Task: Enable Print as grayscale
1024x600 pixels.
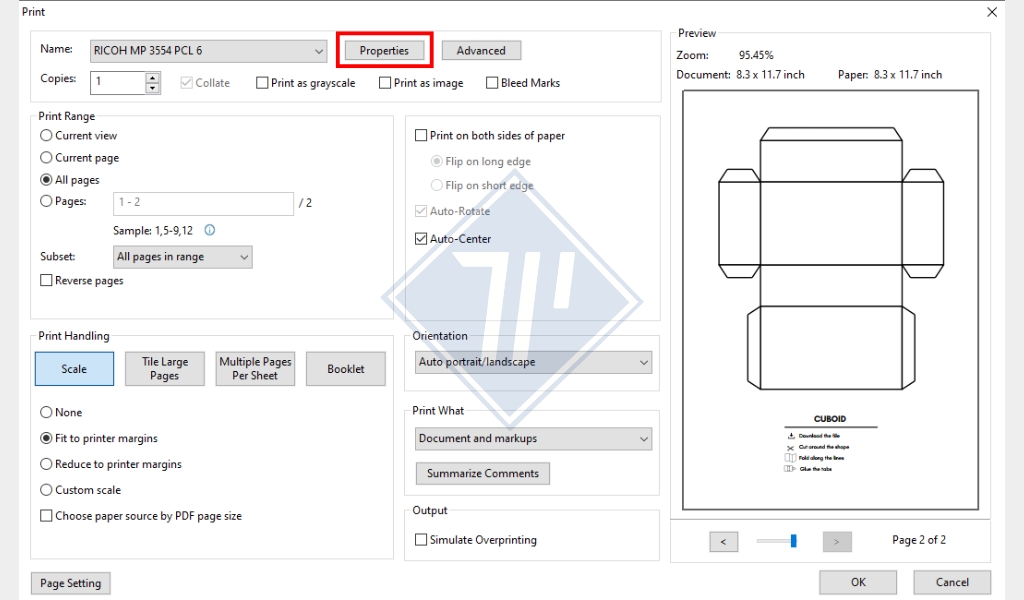Action: 263,83
